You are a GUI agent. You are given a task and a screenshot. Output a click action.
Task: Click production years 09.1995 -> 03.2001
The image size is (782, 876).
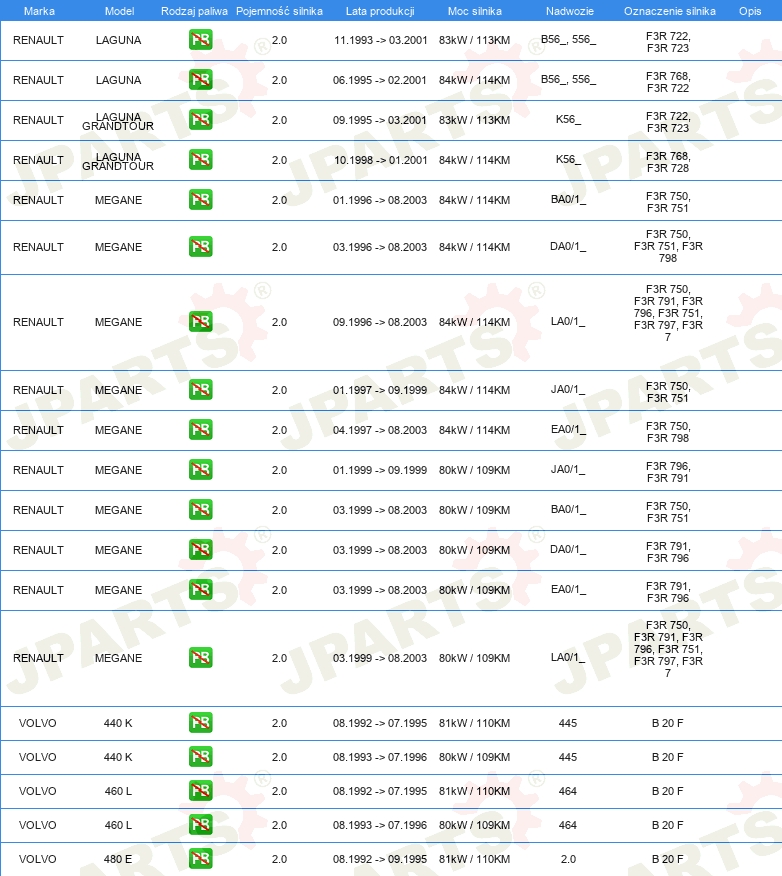[x=380, y=120]
